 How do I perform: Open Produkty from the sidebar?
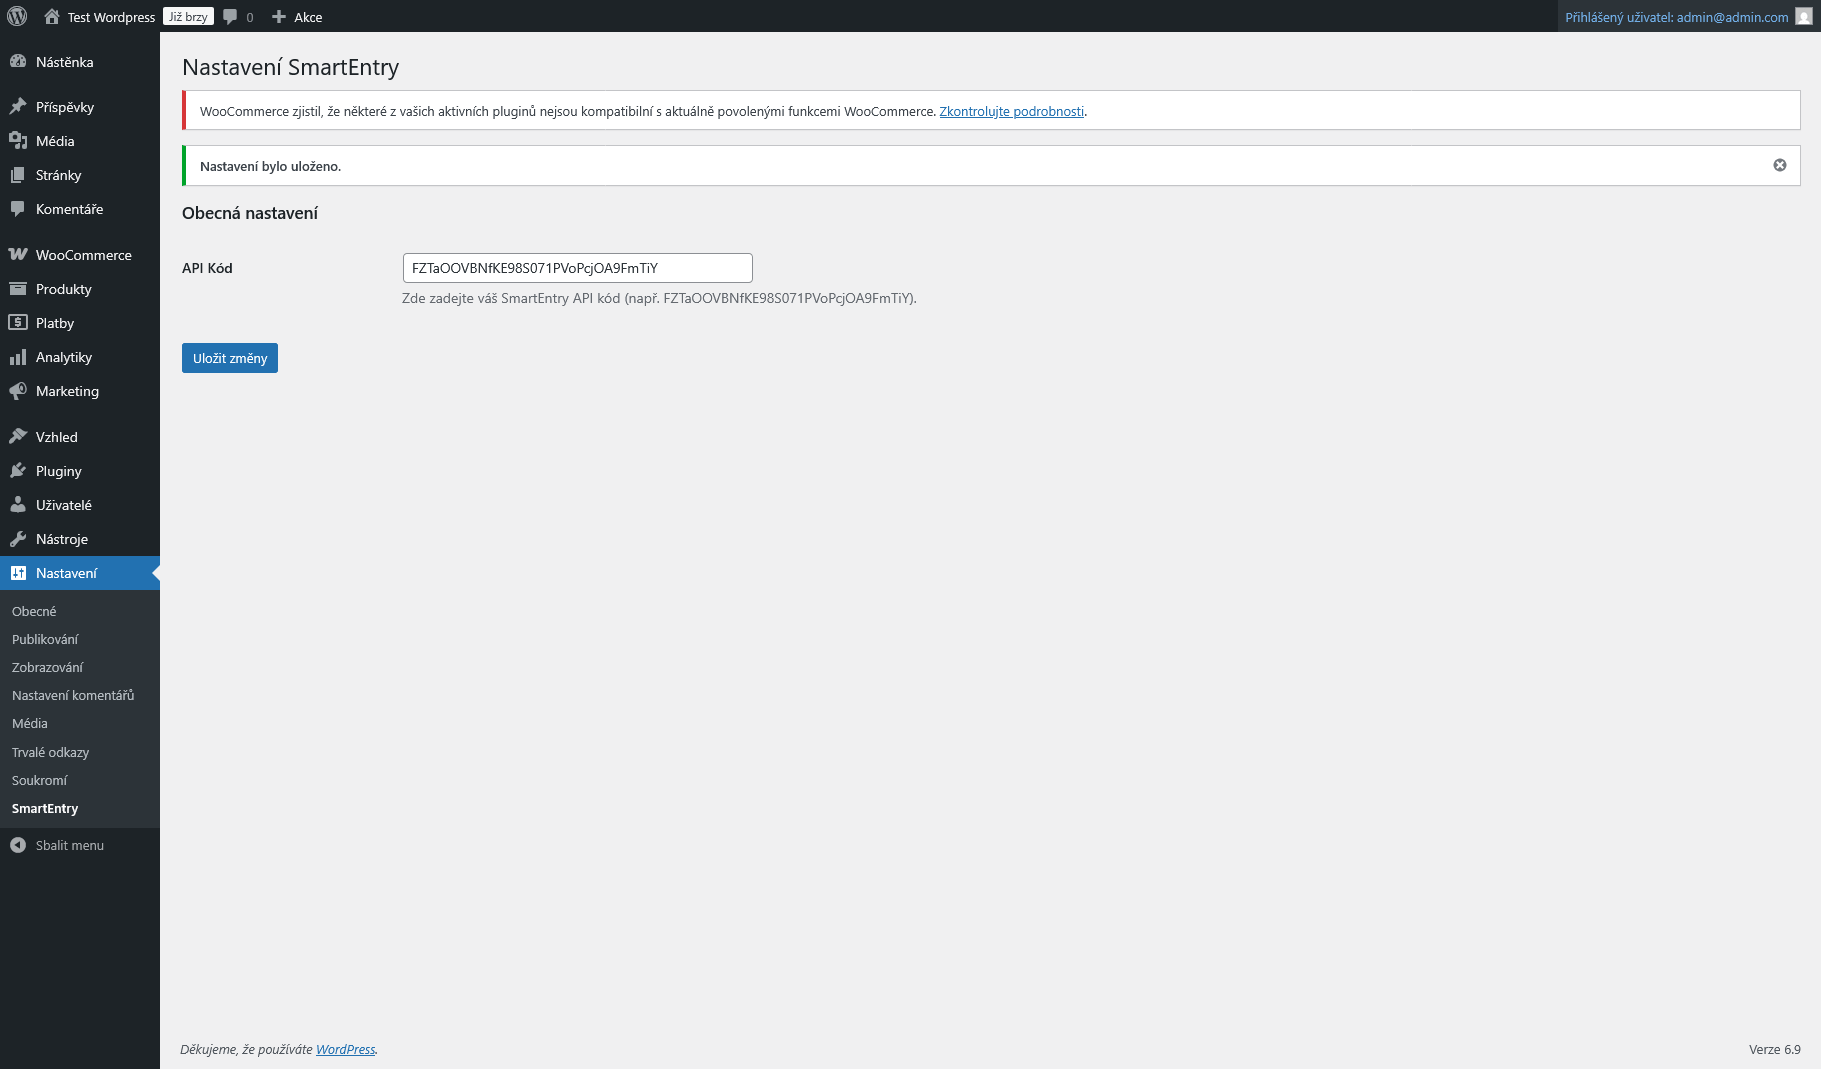tap(62, 288)
